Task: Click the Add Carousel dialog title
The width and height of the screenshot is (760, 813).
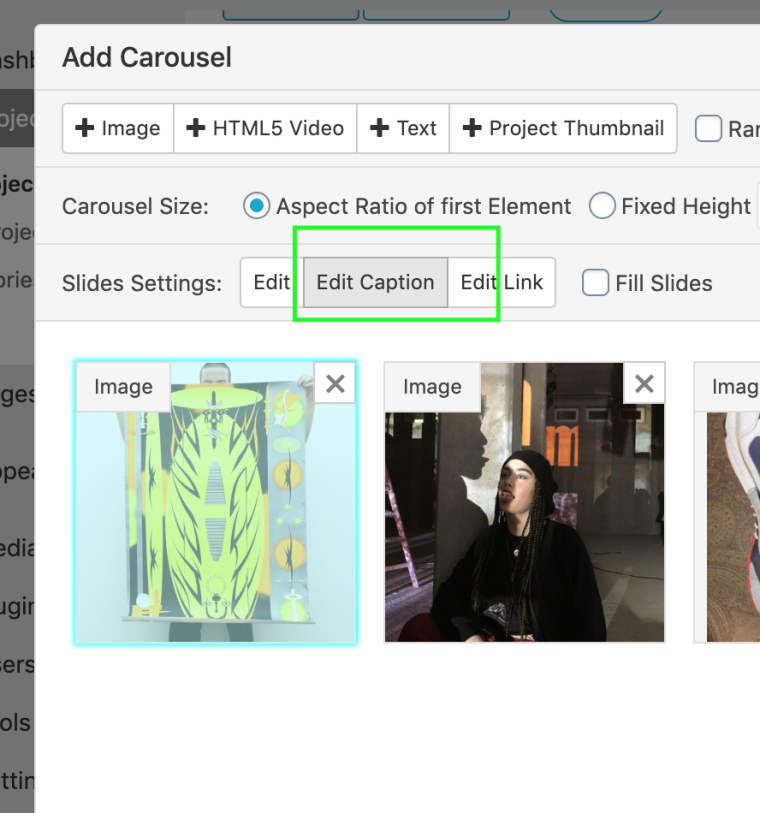Action: pyautogui.click(x=147, y=58)
